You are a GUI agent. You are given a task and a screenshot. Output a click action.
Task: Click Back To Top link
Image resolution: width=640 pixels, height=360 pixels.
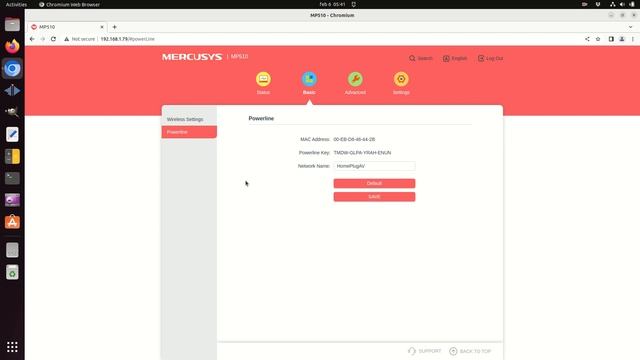(x=470, y=351)
